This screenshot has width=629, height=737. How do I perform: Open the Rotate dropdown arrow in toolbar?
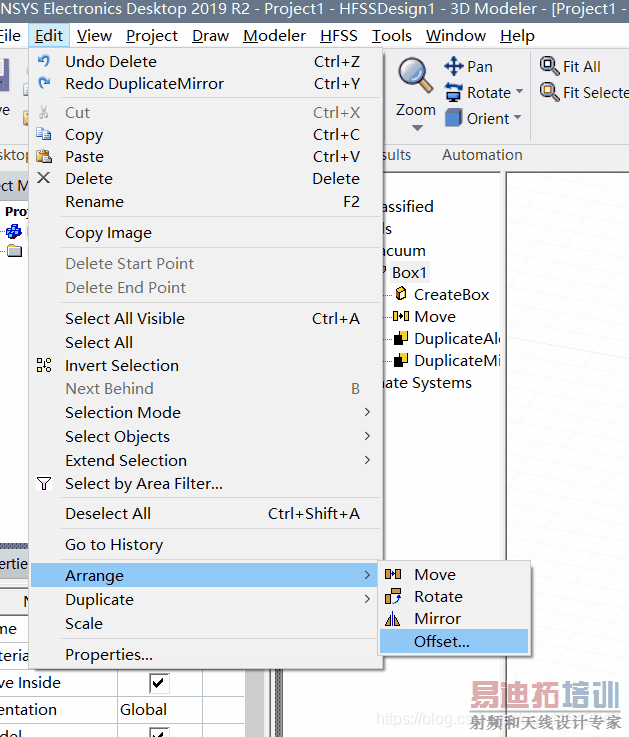[519, 91]
